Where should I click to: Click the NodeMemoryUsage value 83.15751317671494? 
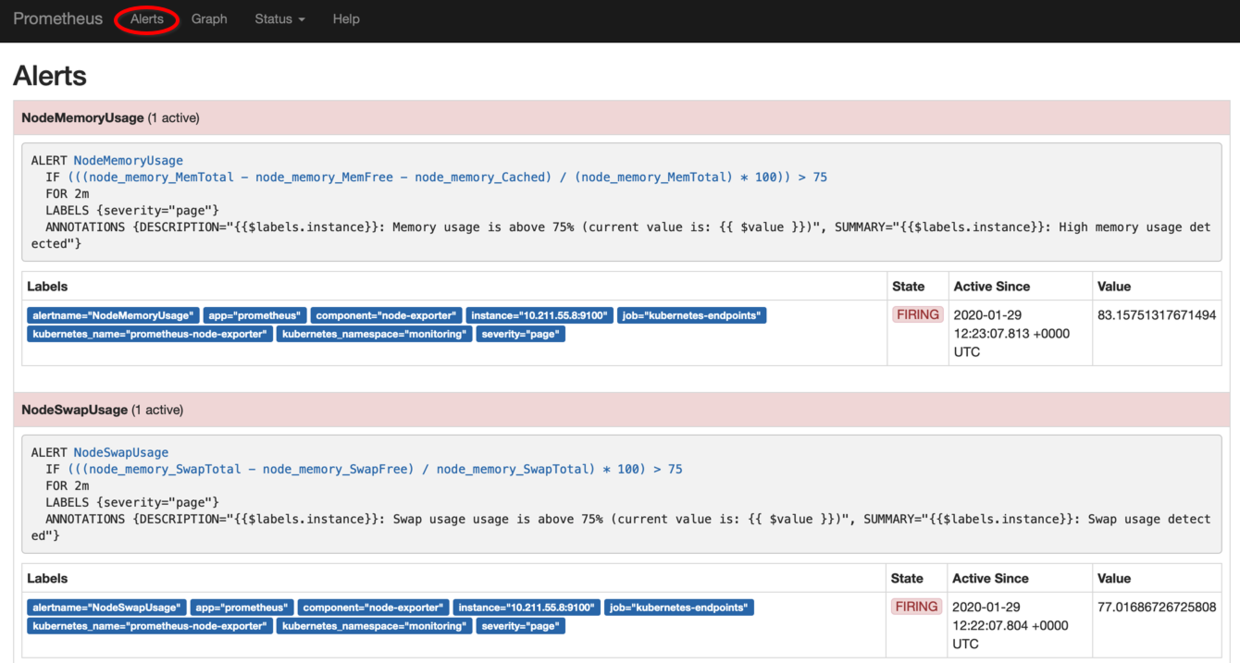[x=1156, y=315]
